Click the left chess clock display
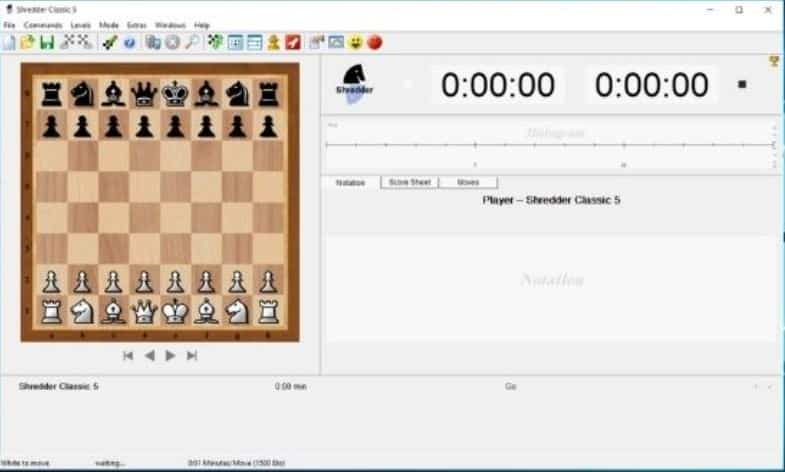Viewport: 785px width, 472px height. (x=498, y=85)
